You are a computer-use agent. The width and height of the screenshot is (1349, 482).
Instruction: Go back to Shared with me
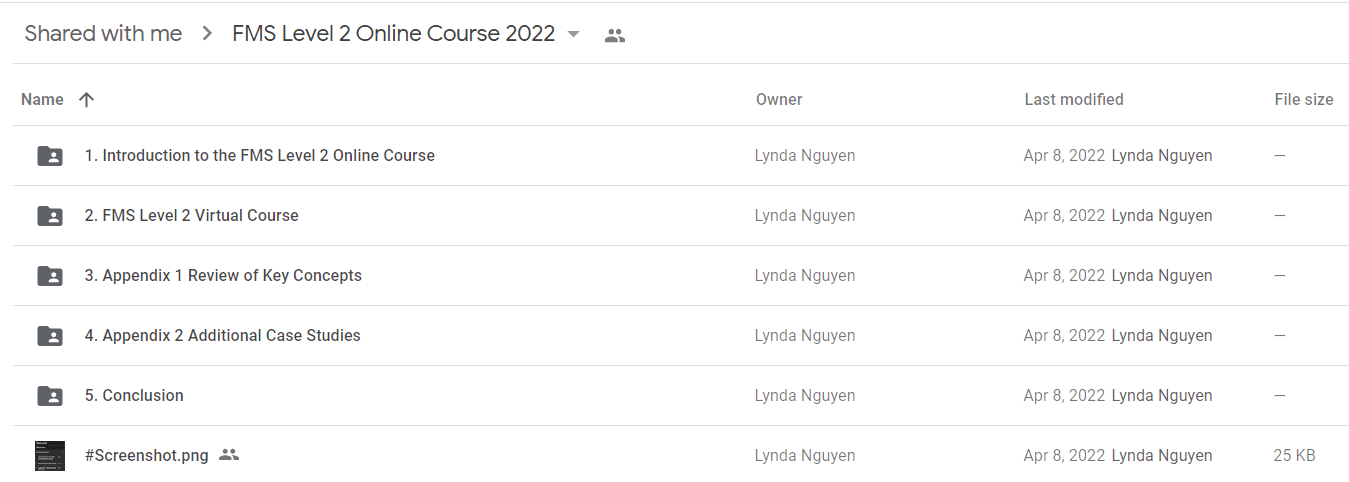103,33
